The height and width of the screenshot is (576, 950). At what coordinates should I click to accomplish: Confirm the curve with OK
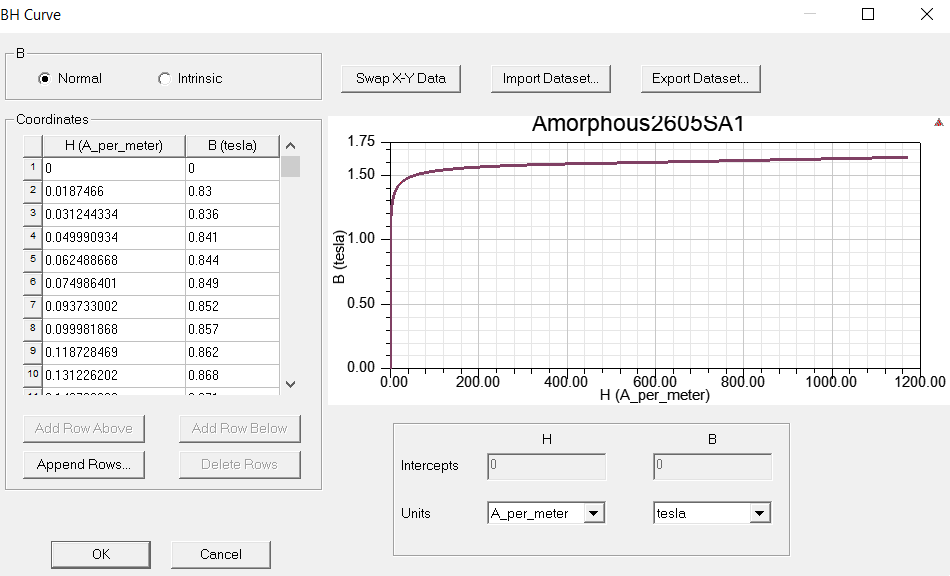point(100,554)
